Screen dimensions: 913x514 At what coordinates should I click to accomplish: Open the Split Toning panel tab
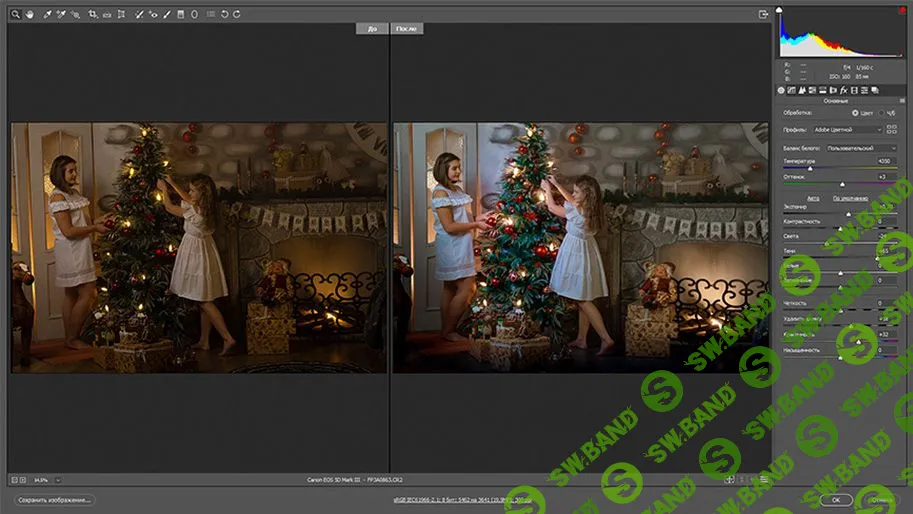(x=823, y=90)
